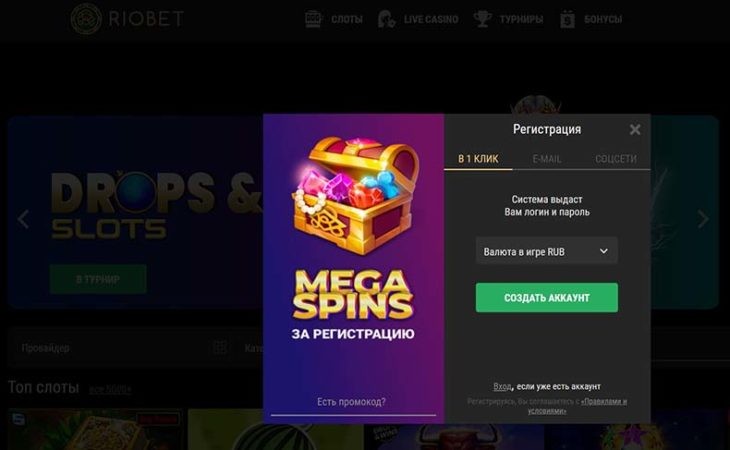Open the Турниры trophy icon
This screenshot has width=730, height=450.
(482, 19)
